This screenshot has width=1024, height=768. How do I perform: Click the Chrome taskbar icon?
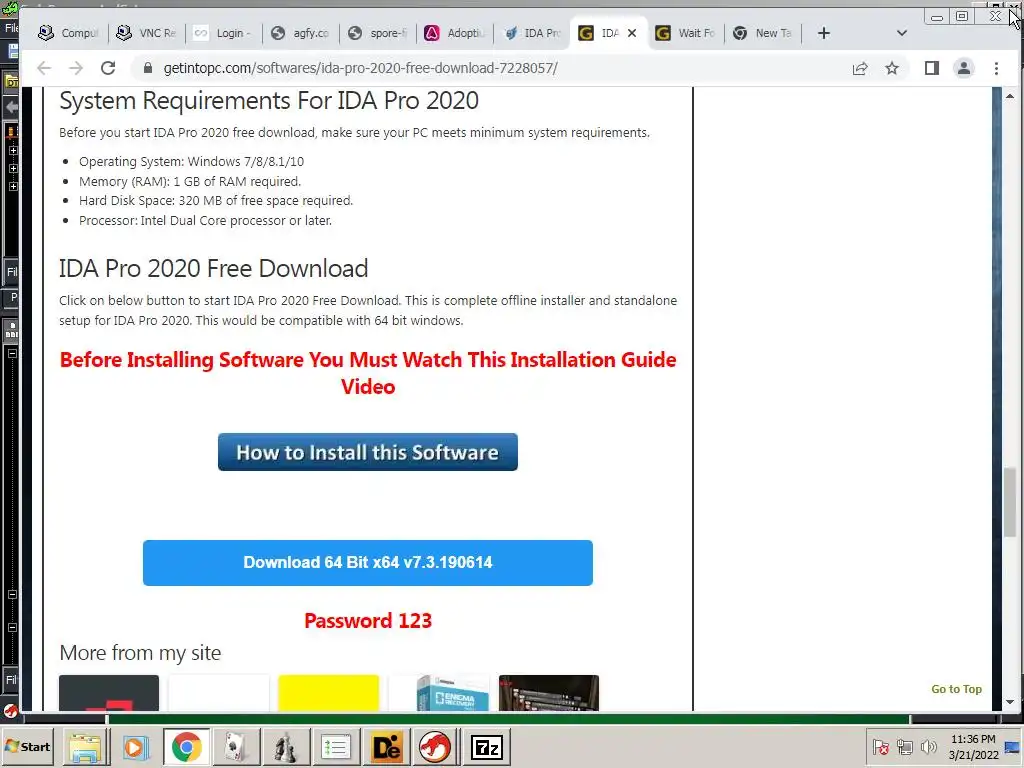click(186, 747)
